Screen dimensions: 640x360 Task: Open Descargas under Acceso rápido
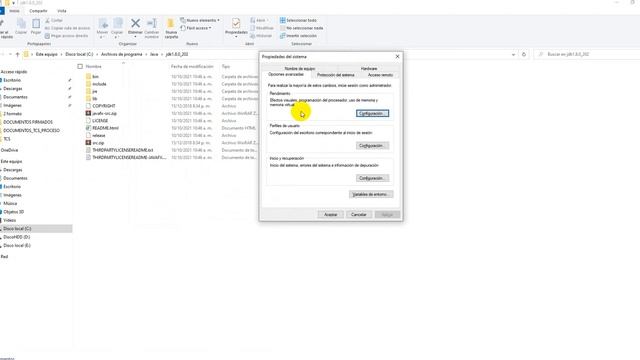coord(13,89)
